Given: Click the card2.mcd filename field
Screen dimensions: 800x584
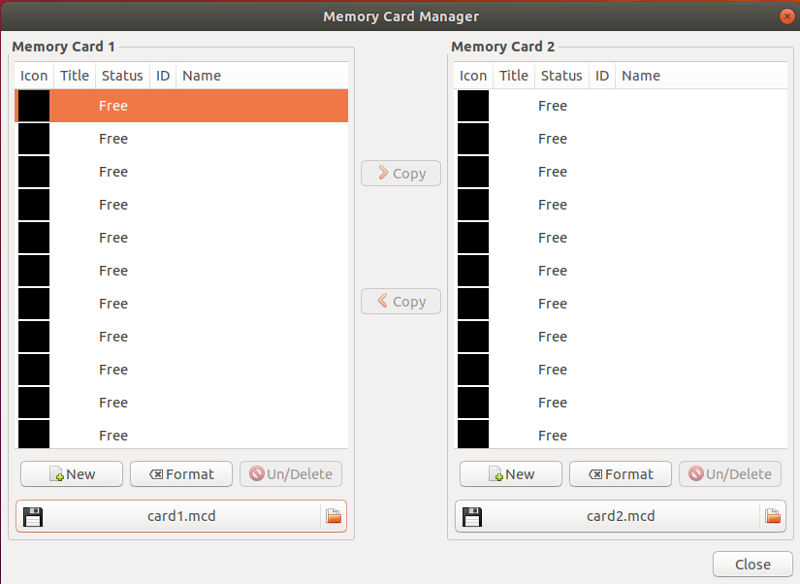Looking at the screenshot, I should pos(620,516).
